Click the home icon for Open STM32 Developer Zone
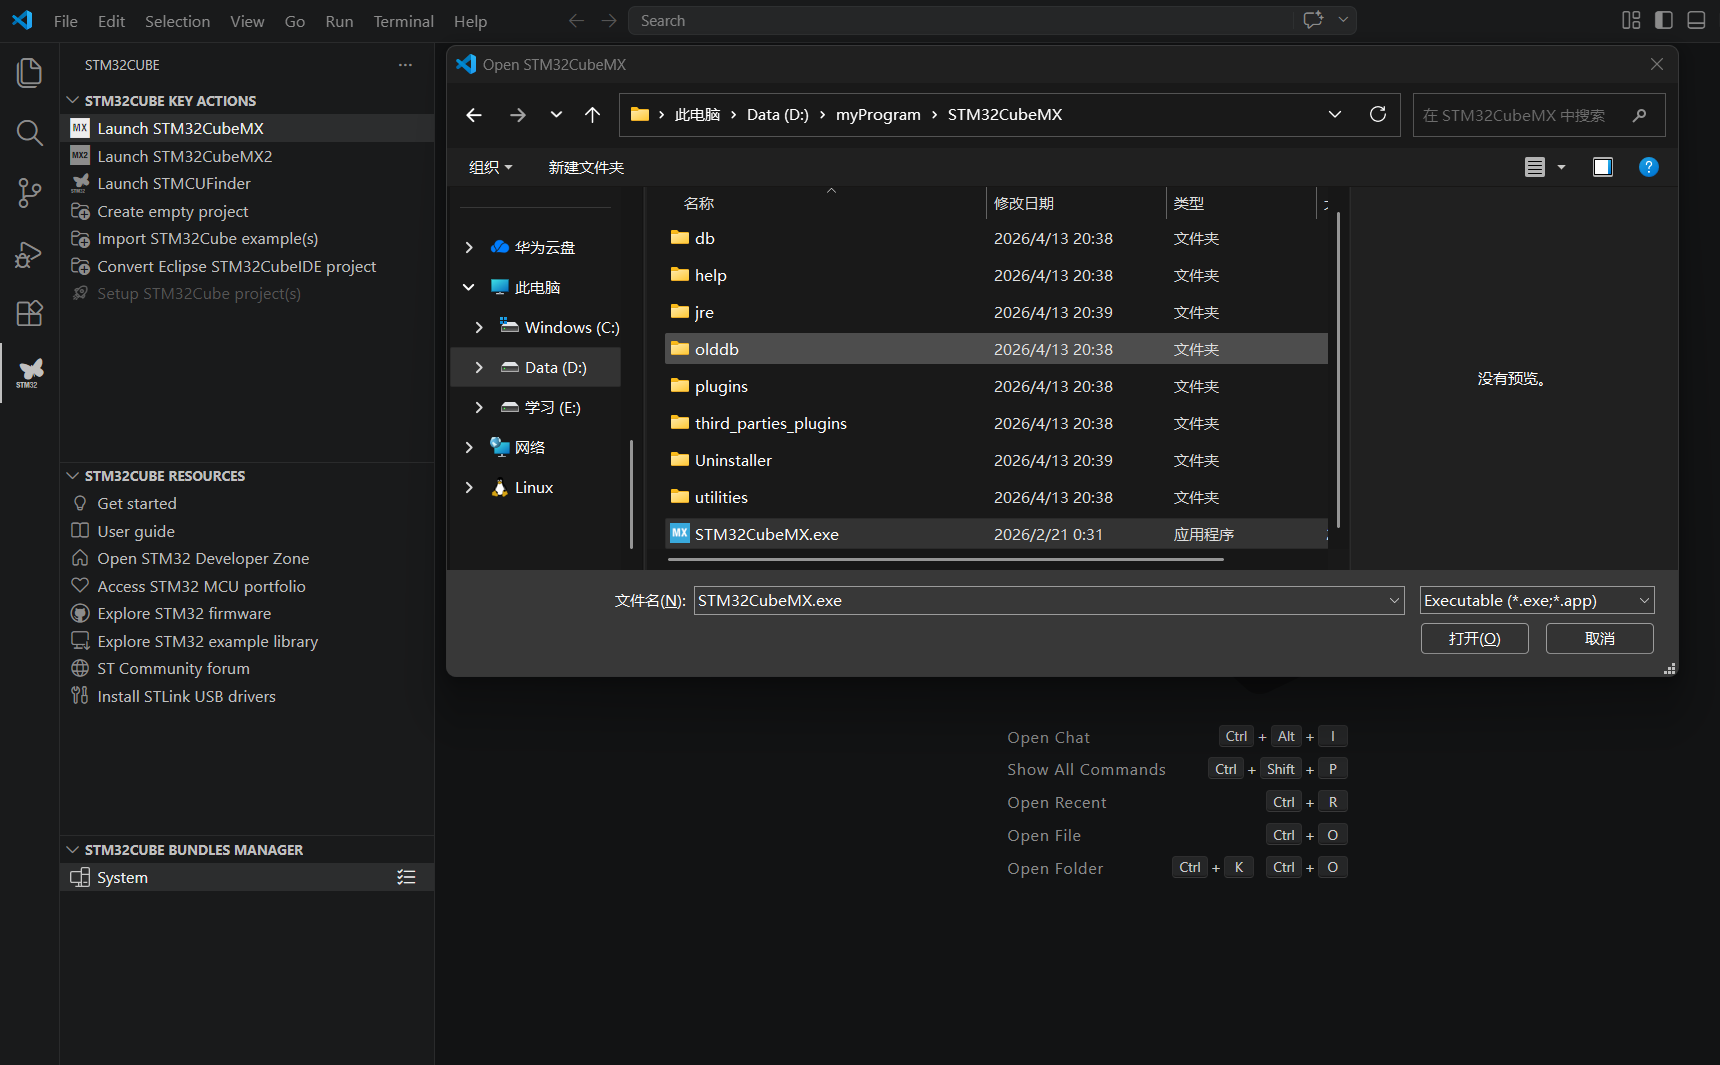The width and height of the screenshot is (1720, 1065). [x=80, y=558]
